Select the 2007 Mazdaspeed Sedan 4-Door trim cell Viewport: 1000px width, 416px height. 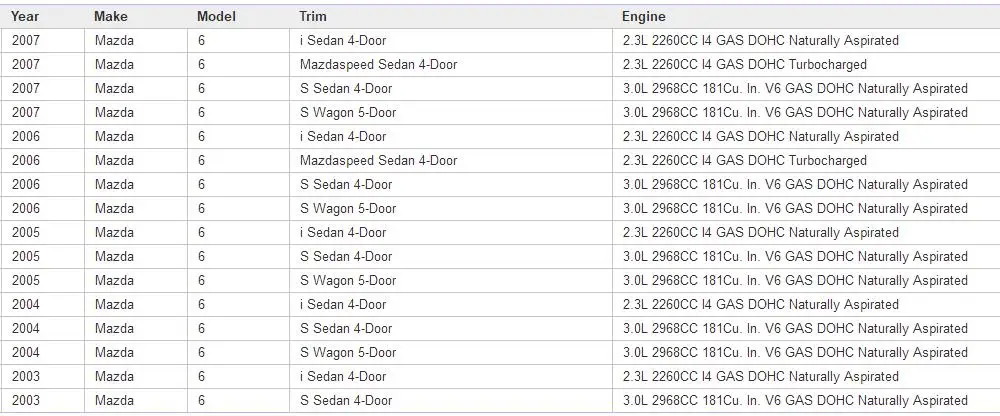tap(450, 65)
